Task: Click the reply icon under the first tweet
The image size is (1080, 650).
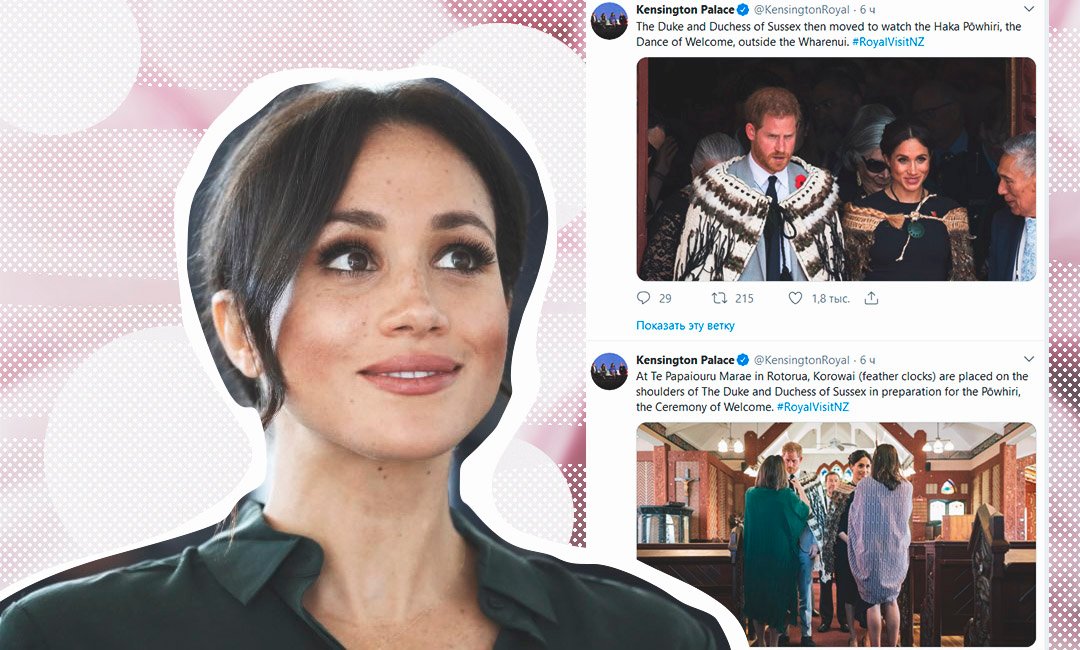Action: (643, 298)
